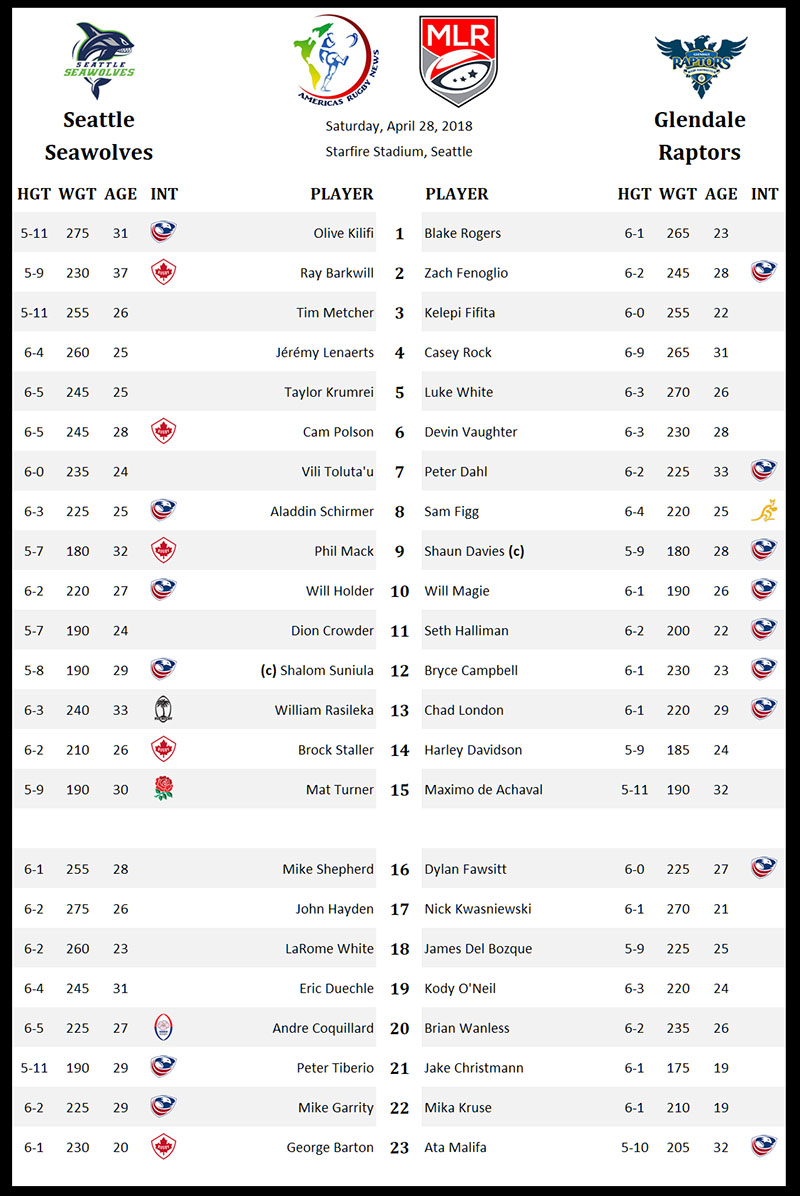Click the Canada badge beside Ray Barkwill
This screenshot has height=1196, width=800.
[163, 272]
